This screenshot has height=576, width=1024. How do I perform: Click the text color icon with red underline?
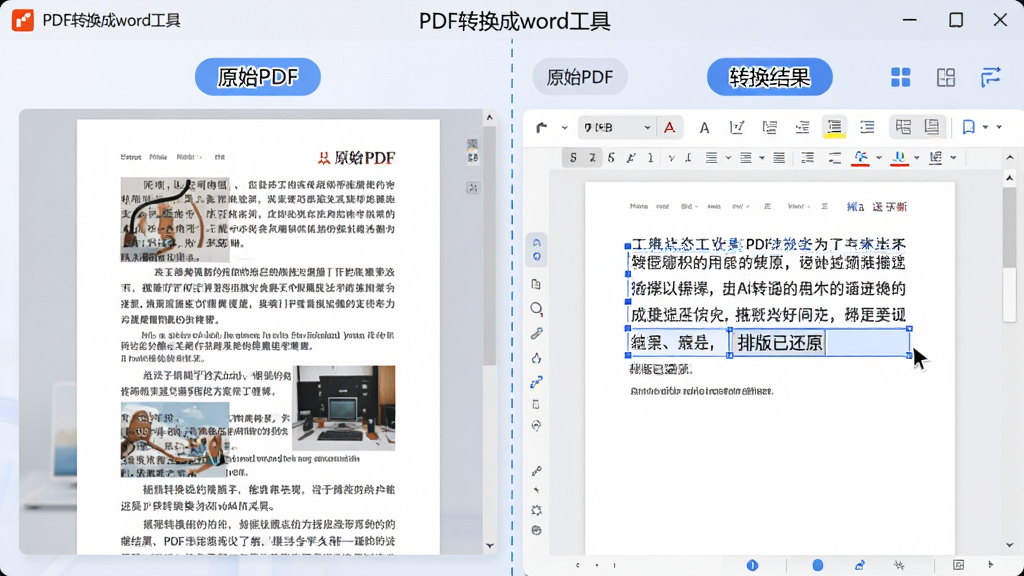coord(861,157)
